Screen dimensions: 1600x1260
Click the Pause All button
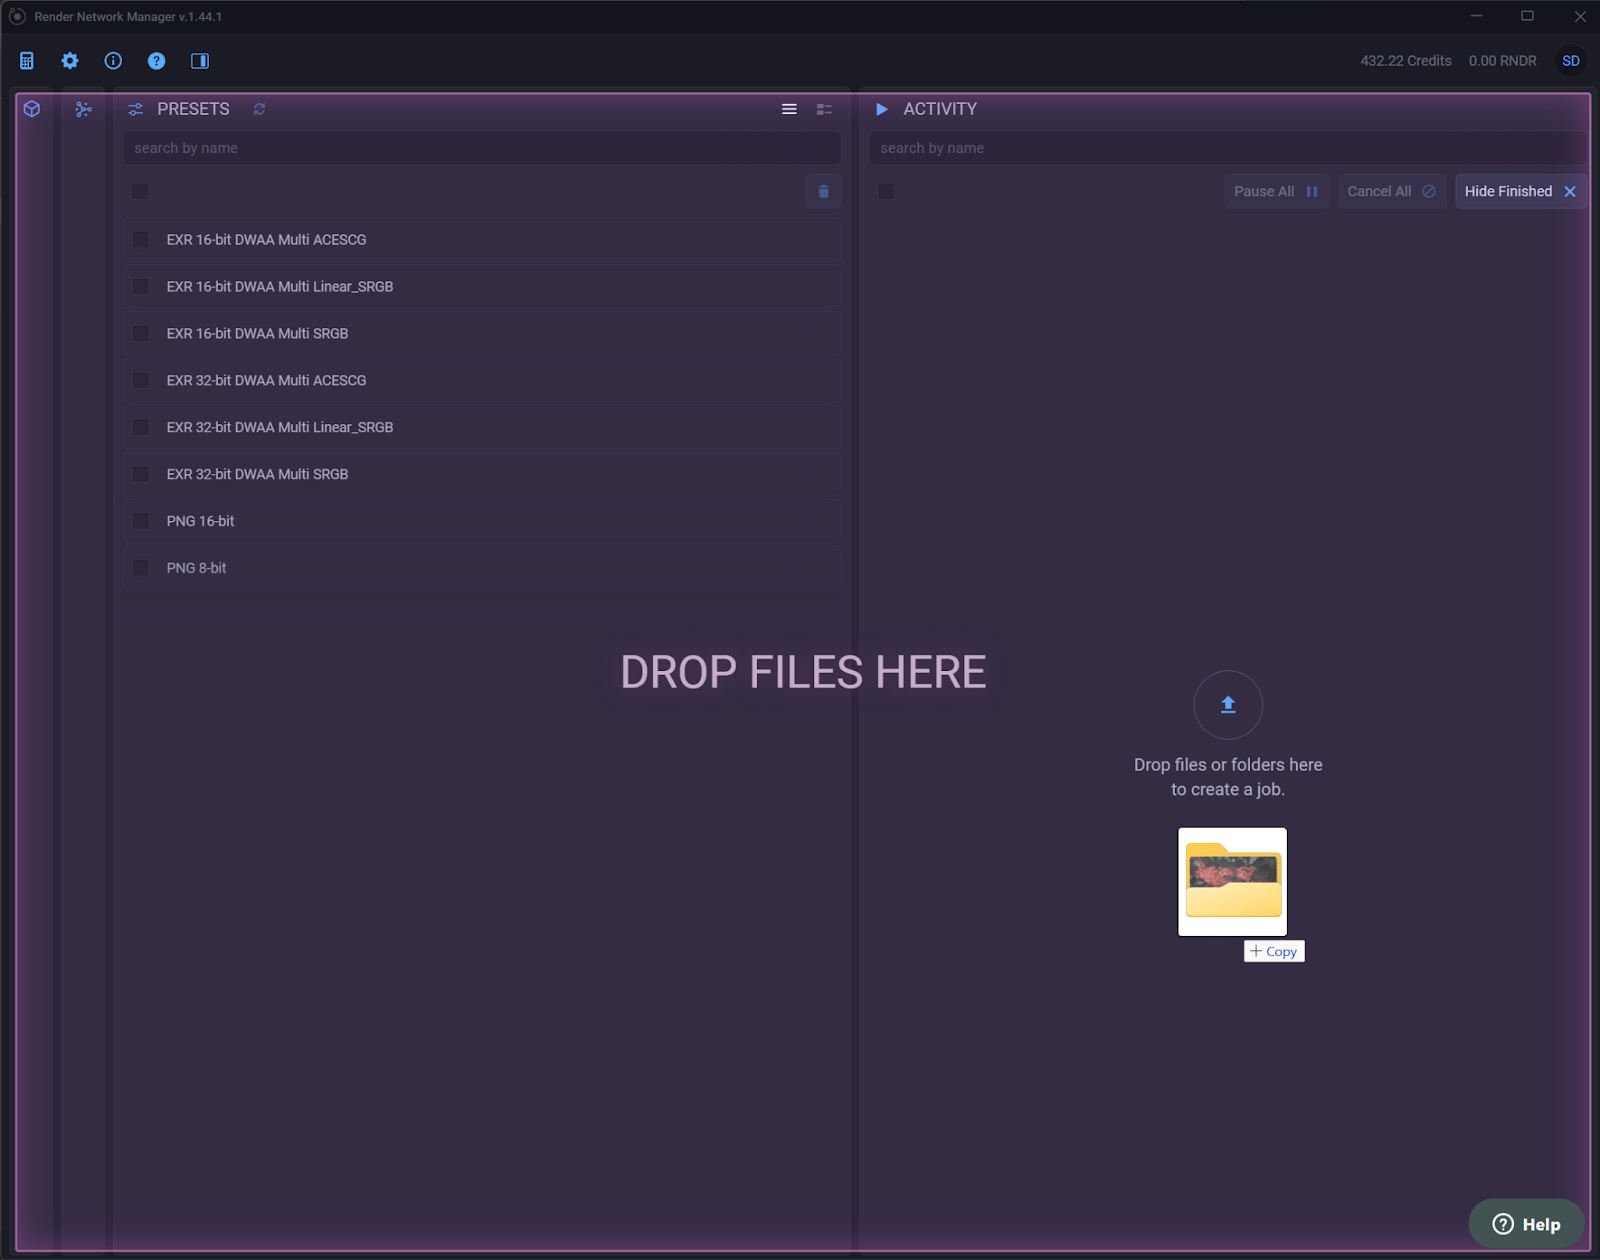click(1275, 191)
